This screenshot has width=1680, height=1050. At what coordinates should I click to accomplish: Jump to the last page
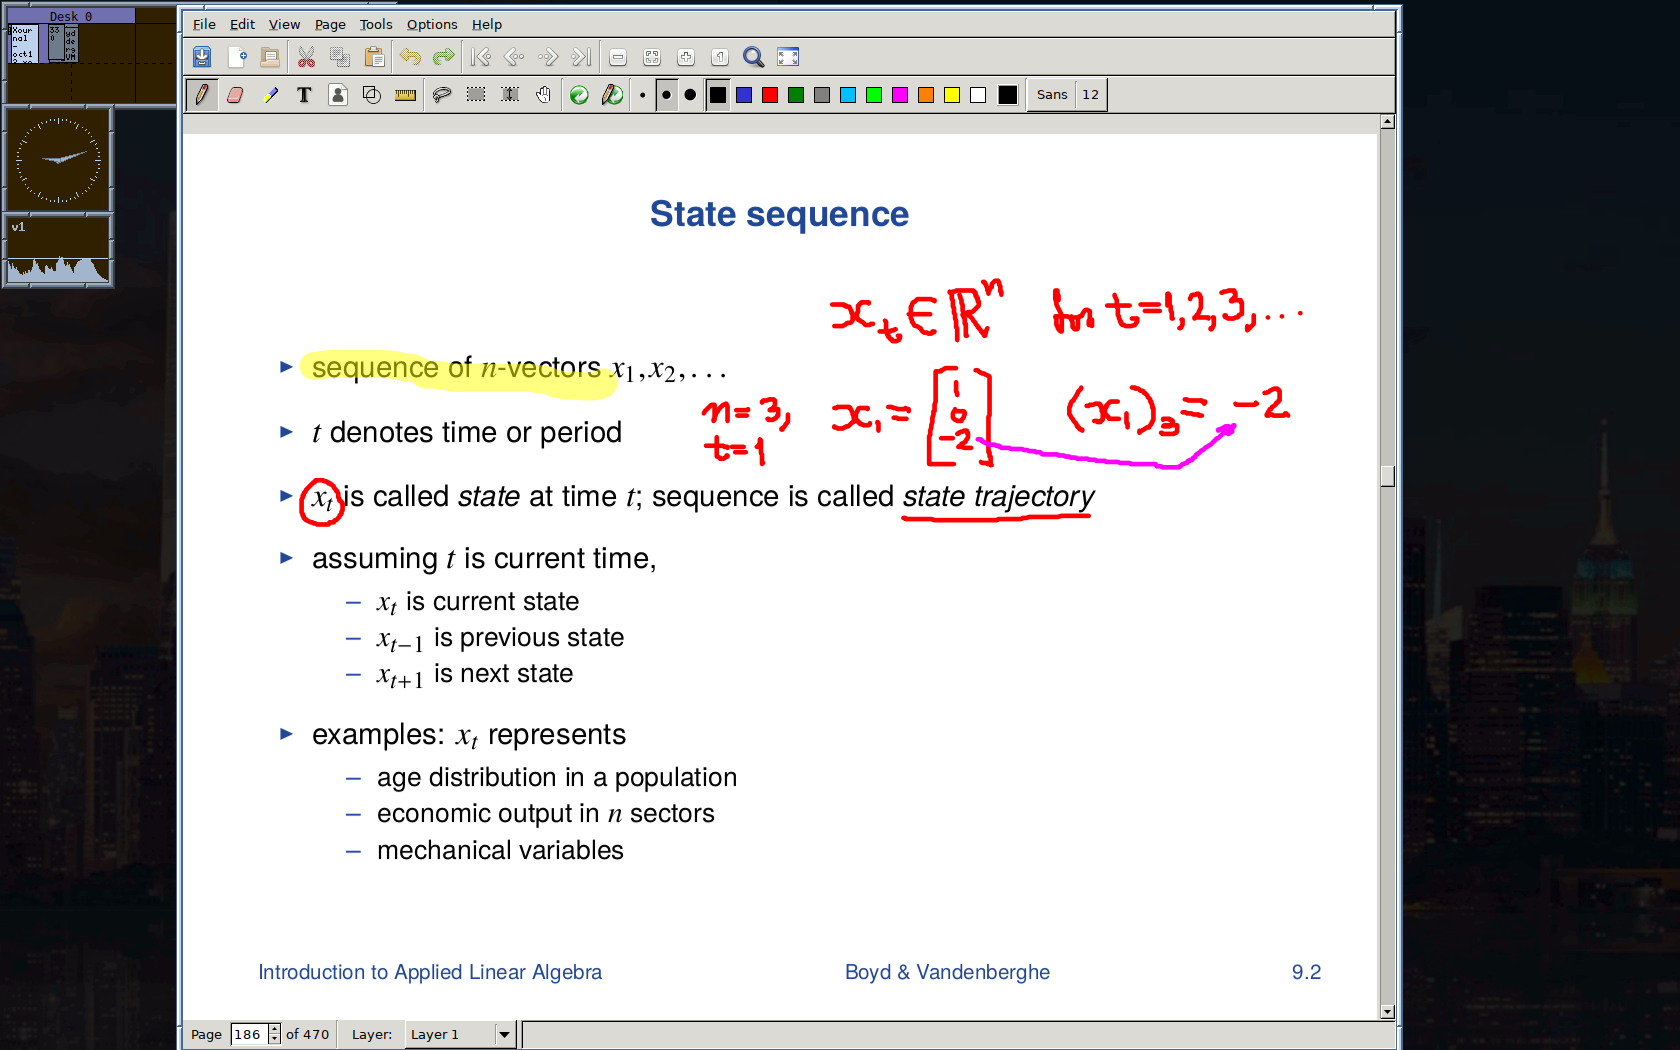tap(581, 57)
